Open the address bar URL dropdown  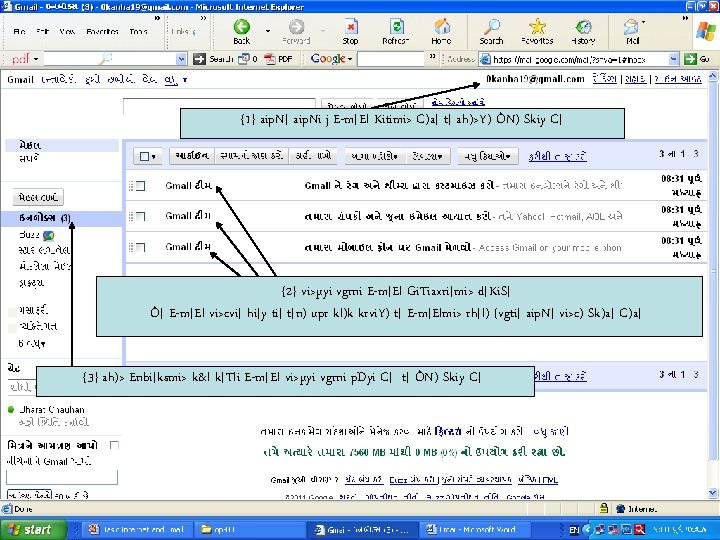tap(673, 59)
